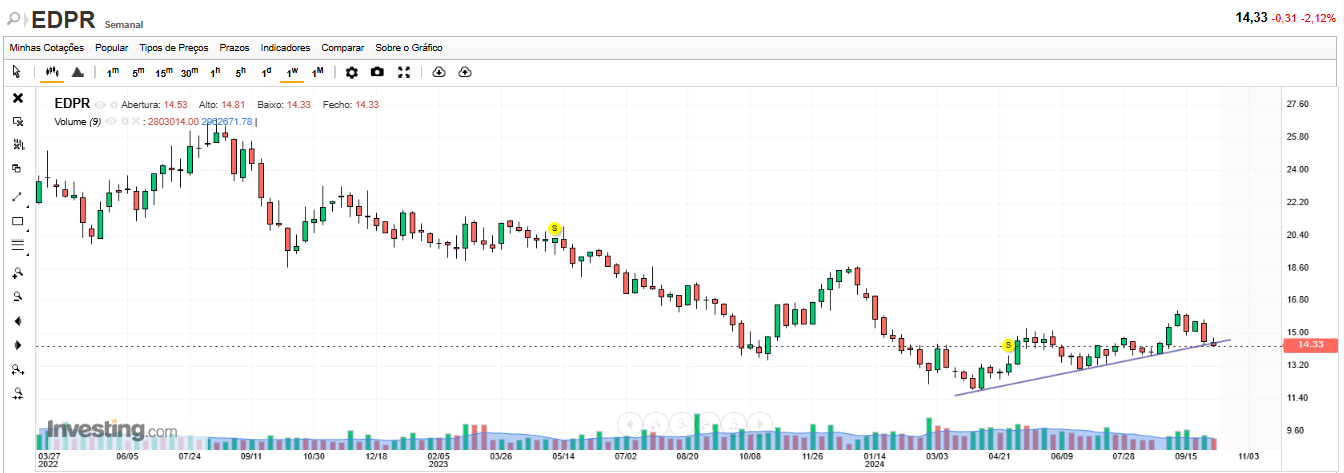Click the cloud upload (save chart) icon
Viewport: 1344px width, 473px height.
coord(465,72)
